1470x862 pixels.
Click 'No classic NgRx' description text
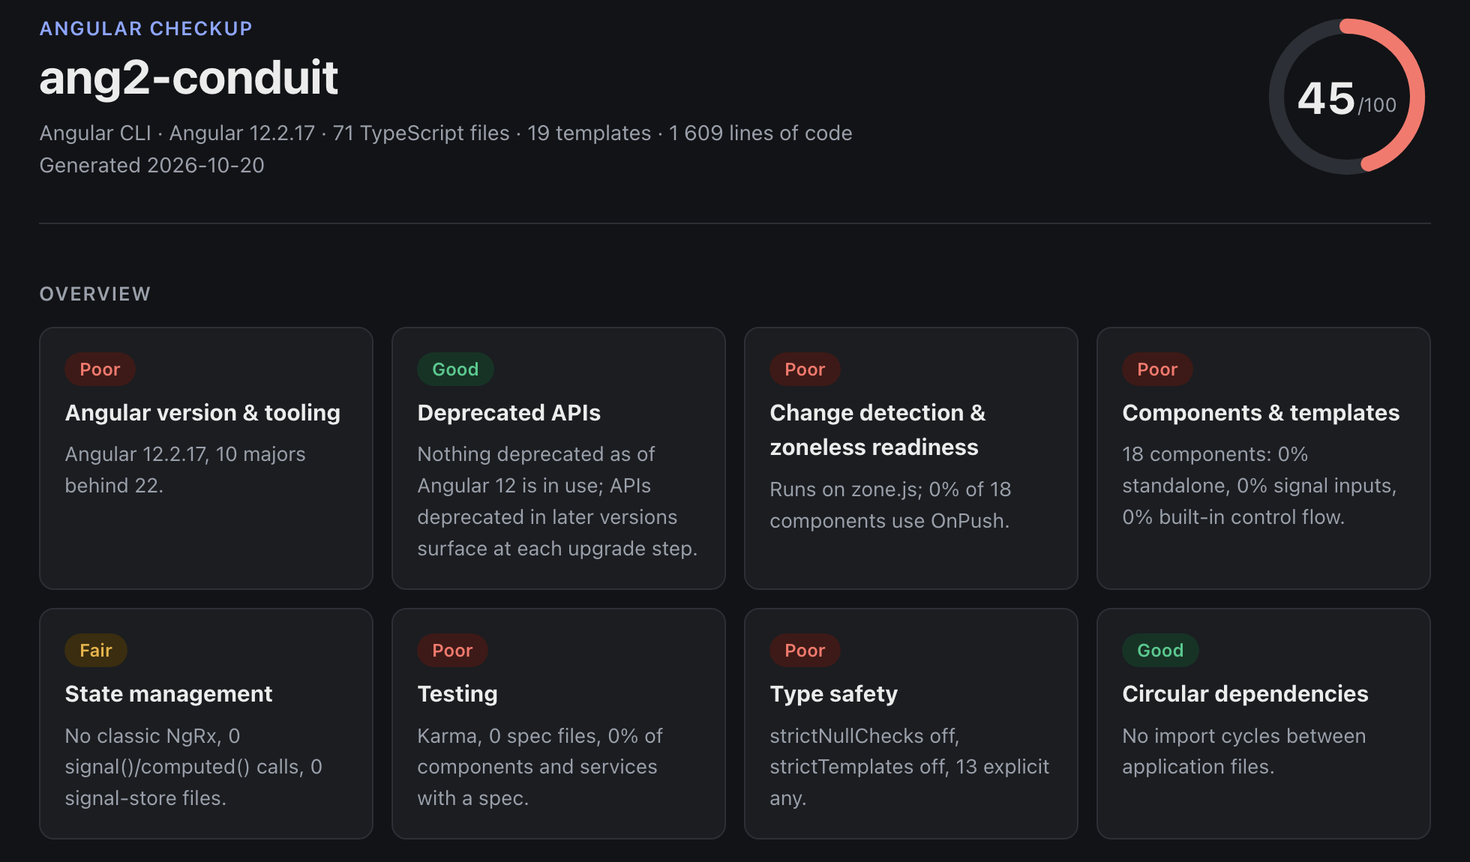(194, 767)
